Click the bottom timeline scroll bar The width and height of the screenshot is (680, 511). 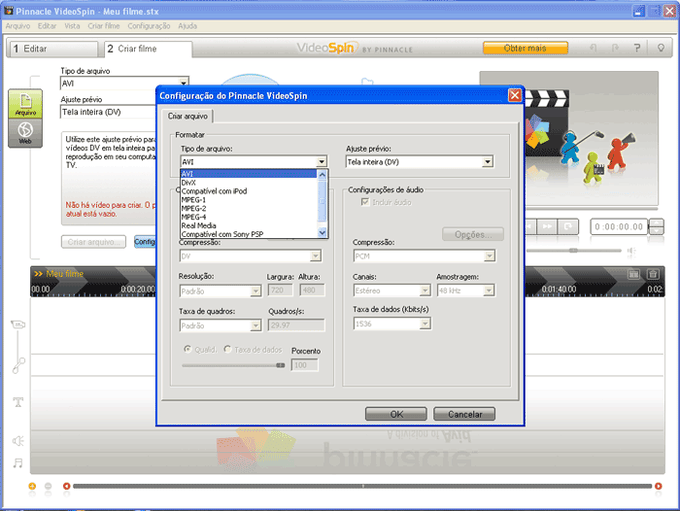pos(362,486)
